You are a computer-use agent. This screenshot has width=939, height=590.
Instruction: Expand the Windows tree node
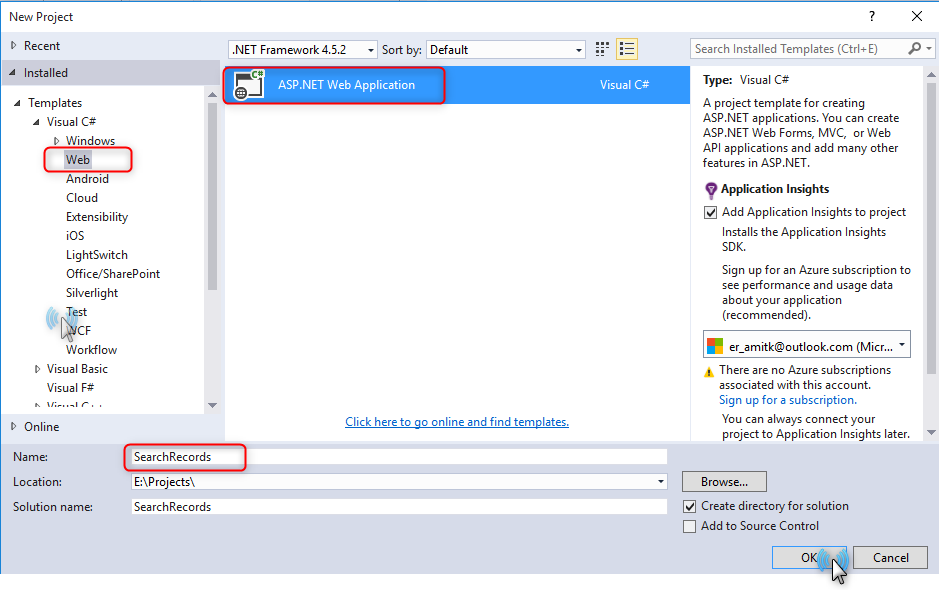click(x=56, y=141)
